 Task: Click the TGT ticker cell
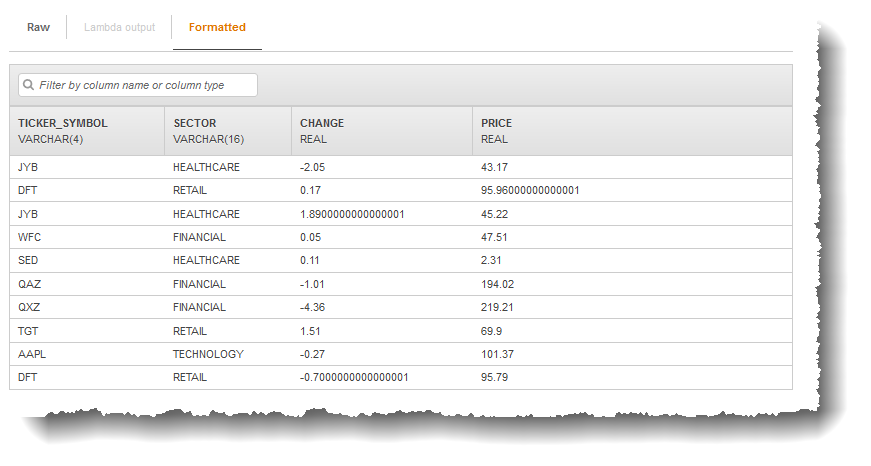click(x=29, y=331)
